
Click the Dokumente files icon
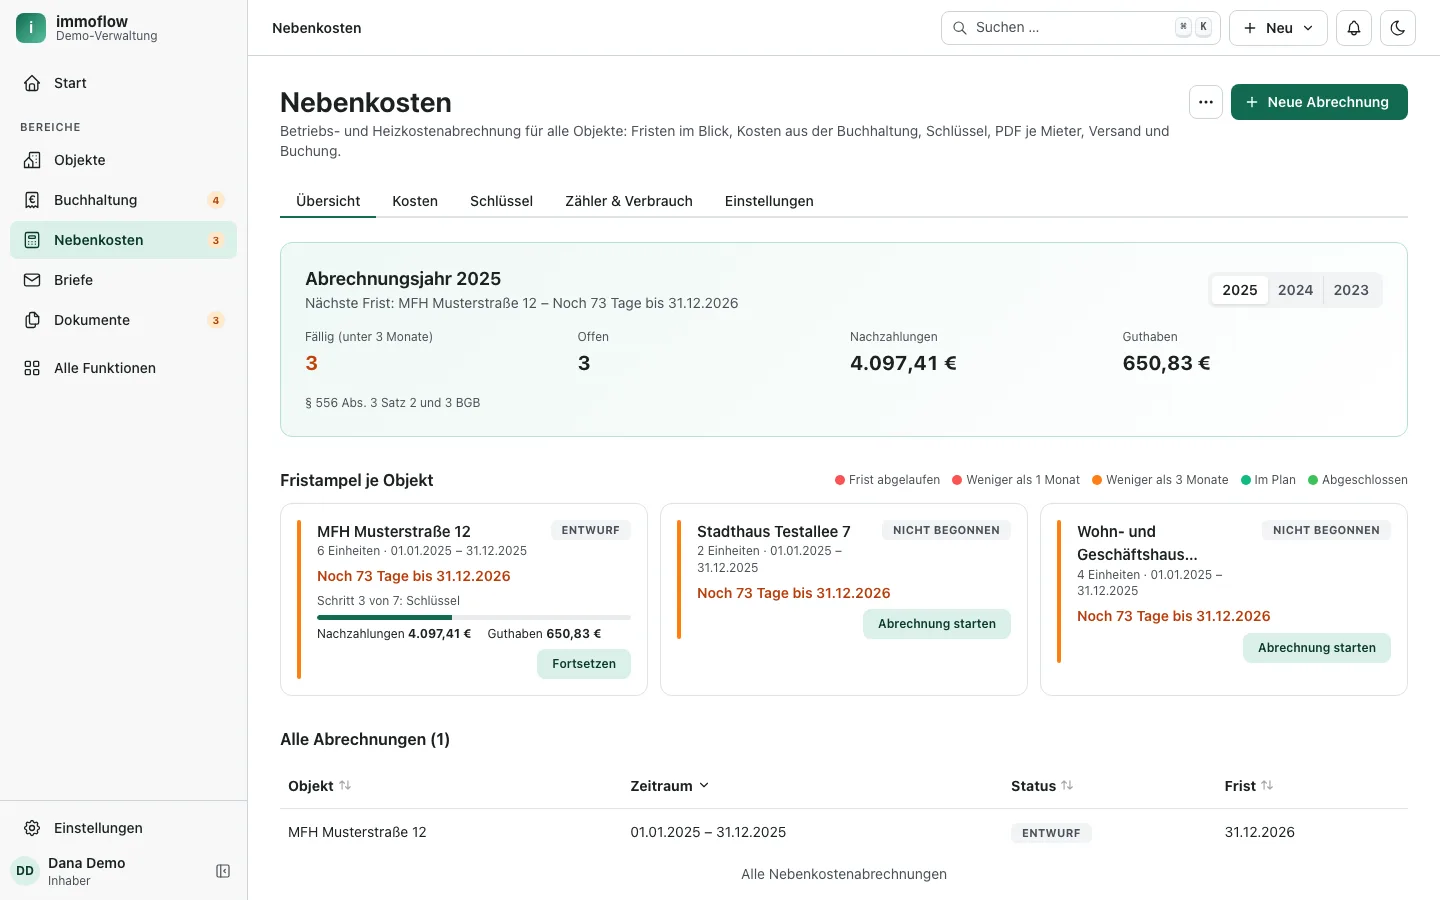32,320
